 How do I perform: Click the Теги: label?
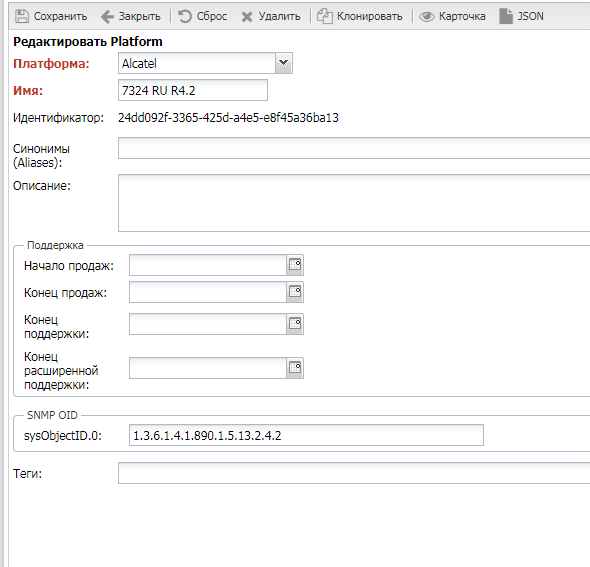pyautogui.click(x=27, y=473)
